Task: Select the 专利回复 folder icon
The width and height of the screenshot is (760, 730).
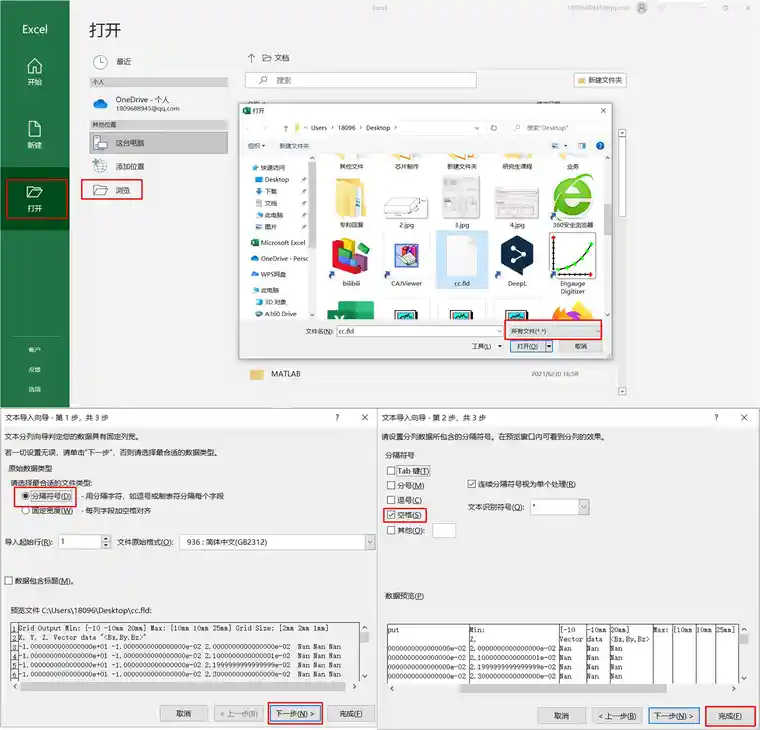Action: click(351, 198)
